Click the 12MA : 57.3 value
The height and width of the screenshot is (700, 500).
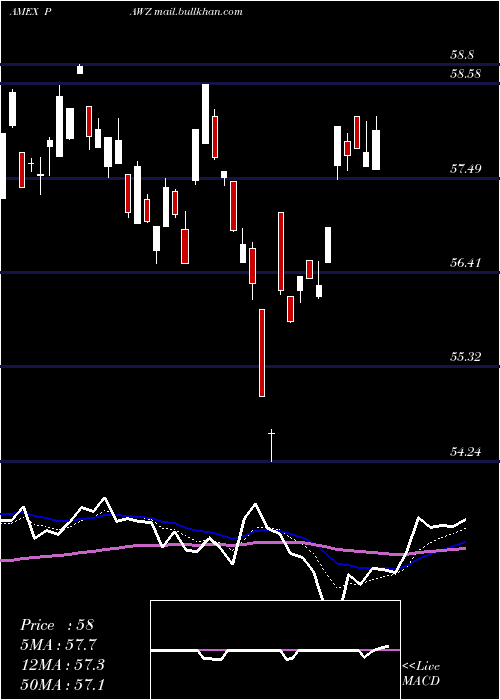pyautogui.click(x=62, y=665)
